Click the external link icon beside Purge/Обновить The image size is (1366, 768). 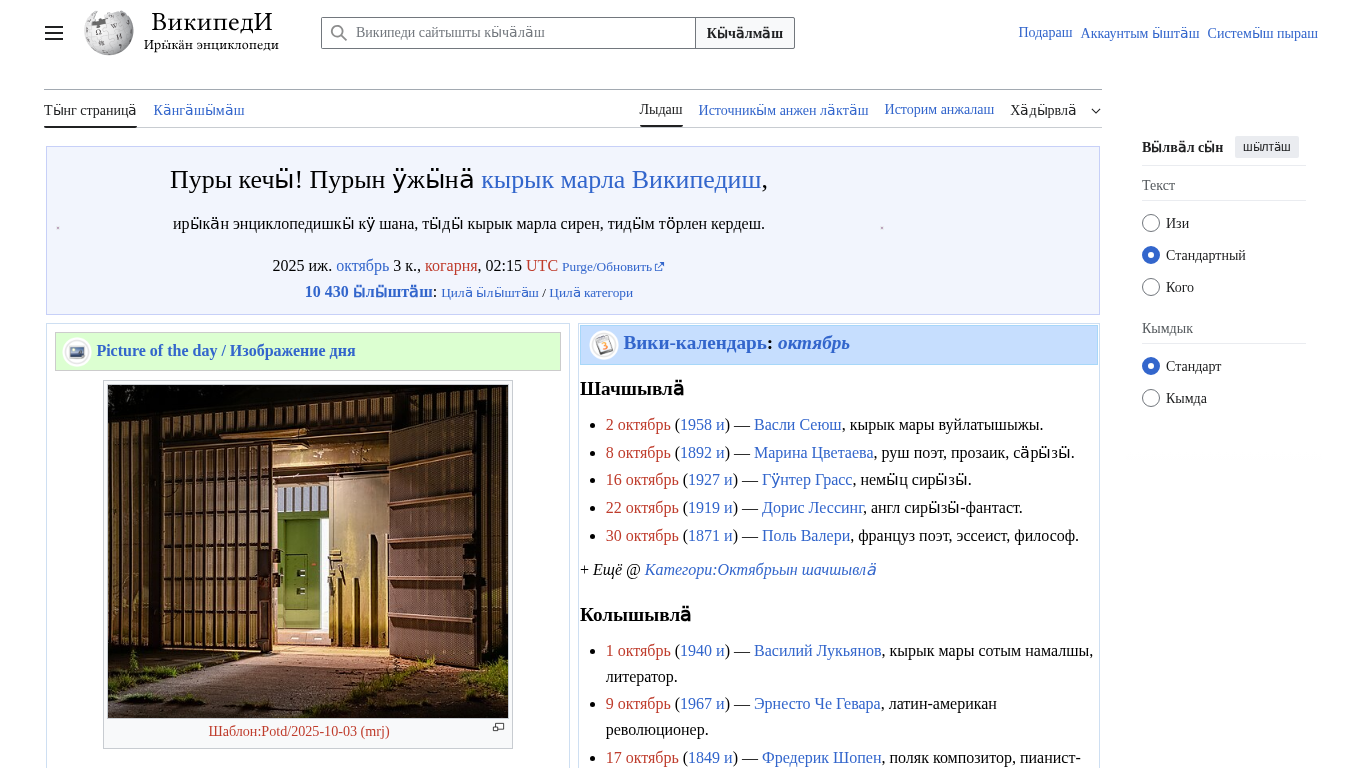pos(660,267)
